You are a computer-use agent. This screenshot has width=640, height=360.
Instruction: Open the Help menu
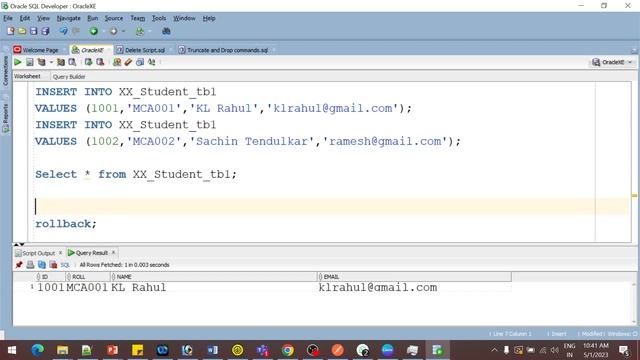209,18
